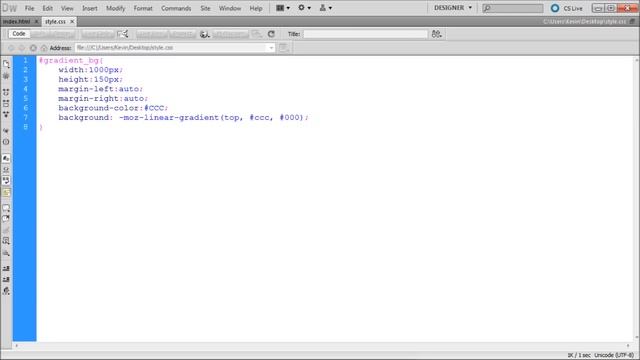Toggle word wrap in code view

pyautogui.click(x=6, y=180)
